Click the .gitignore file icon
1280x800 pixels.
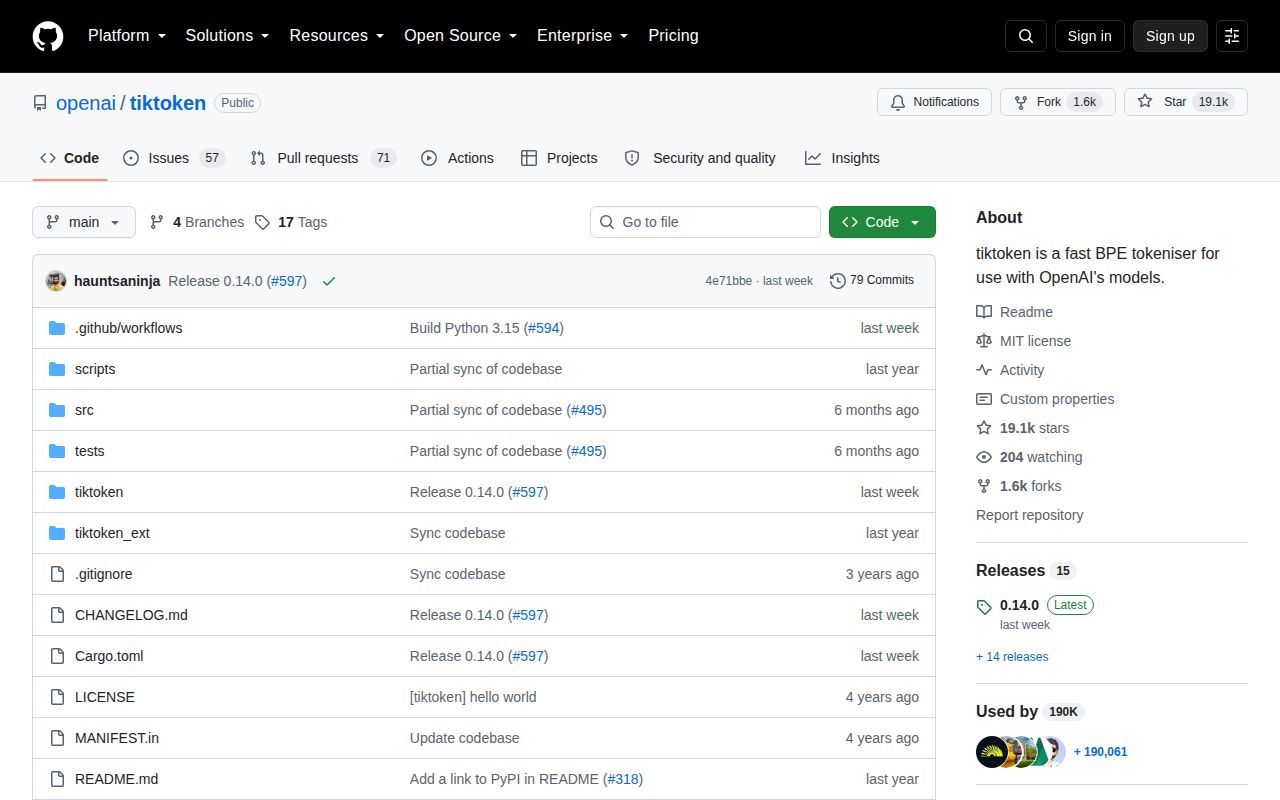pyautogui.click(x=57, y=574)
